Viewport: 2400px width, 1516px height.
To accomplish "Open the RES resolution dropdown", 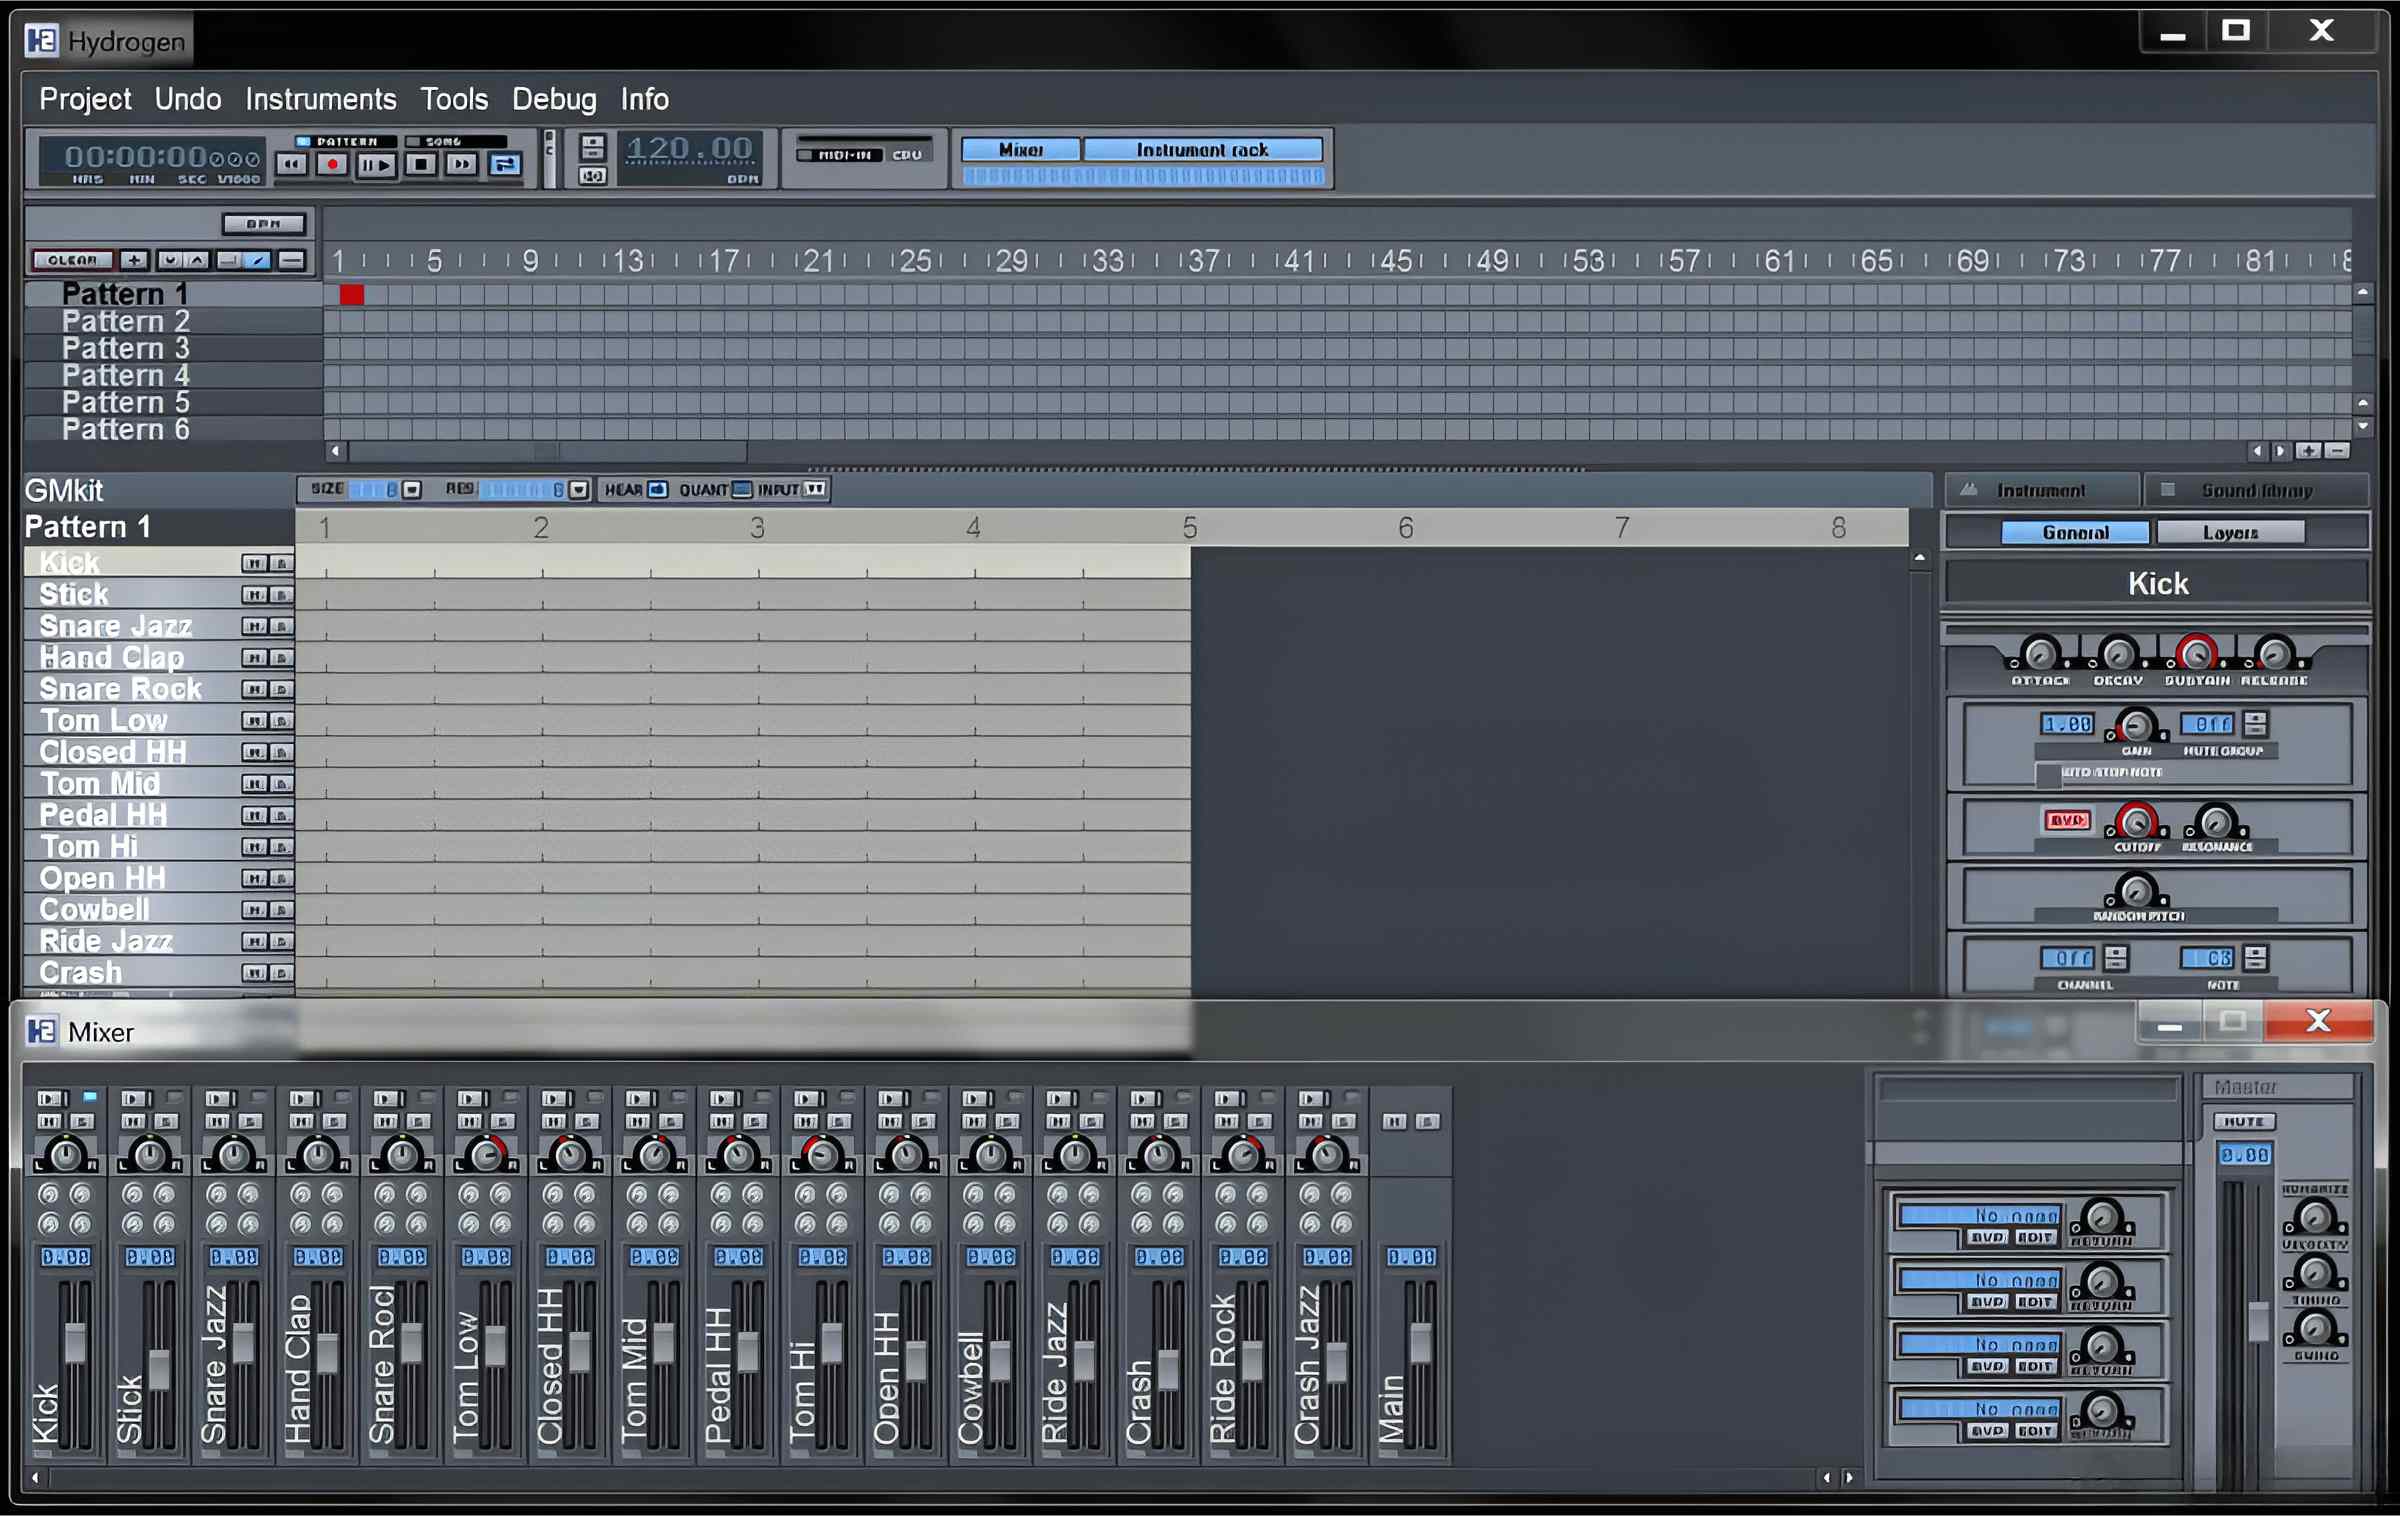I will coord(579,489).
